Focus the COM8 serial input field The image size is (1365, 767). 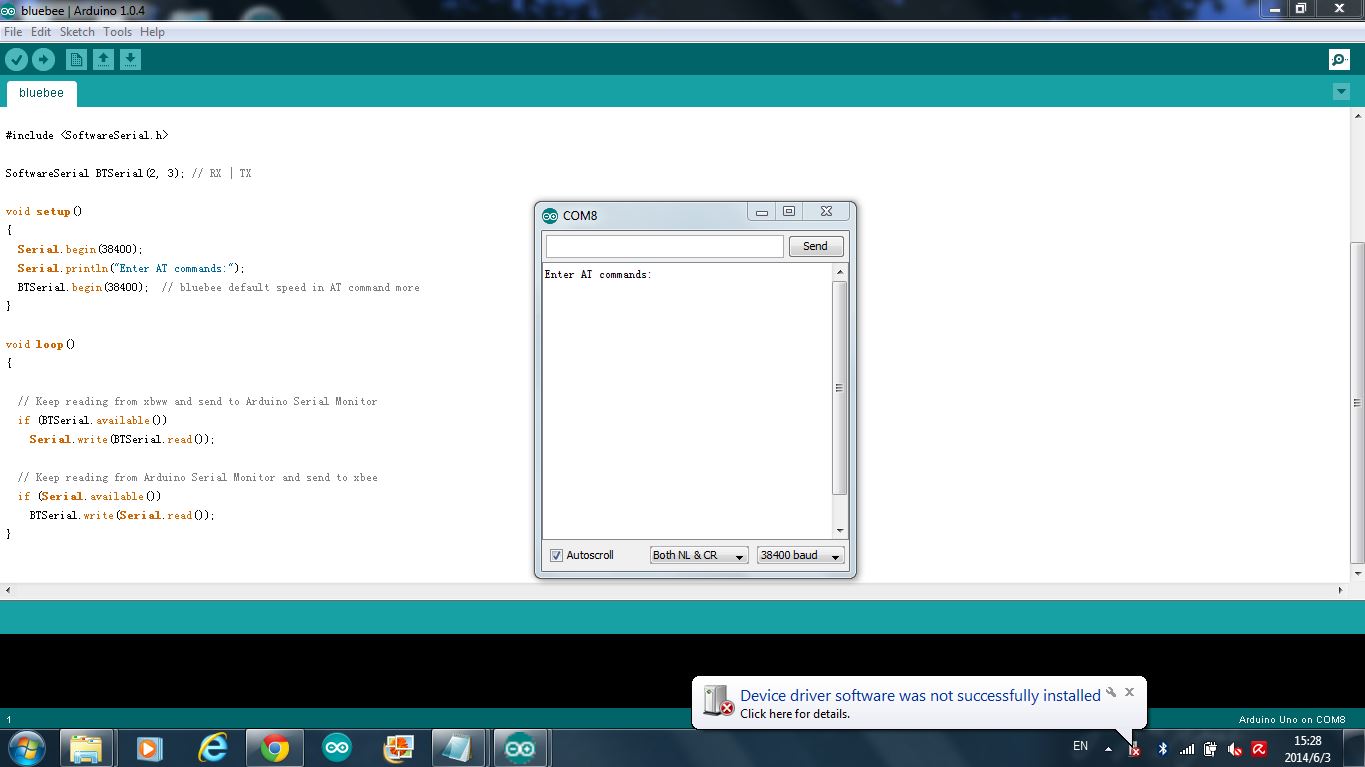[x=664, y=246]
